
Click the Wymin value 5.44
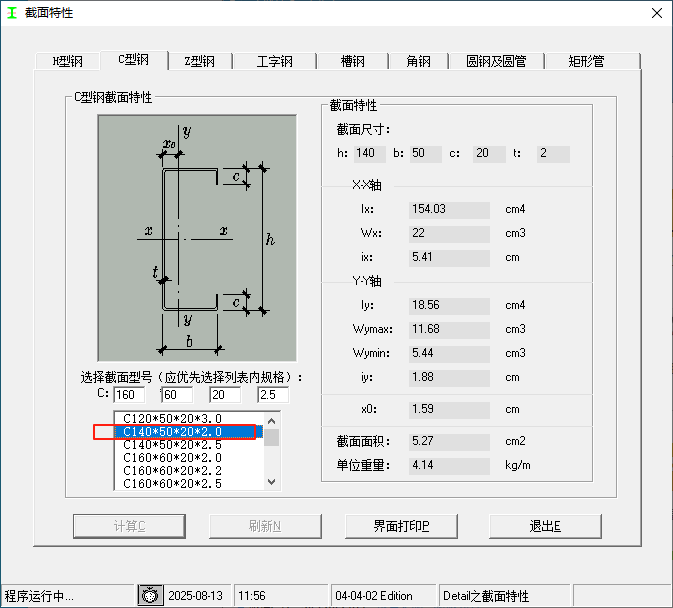449,354
